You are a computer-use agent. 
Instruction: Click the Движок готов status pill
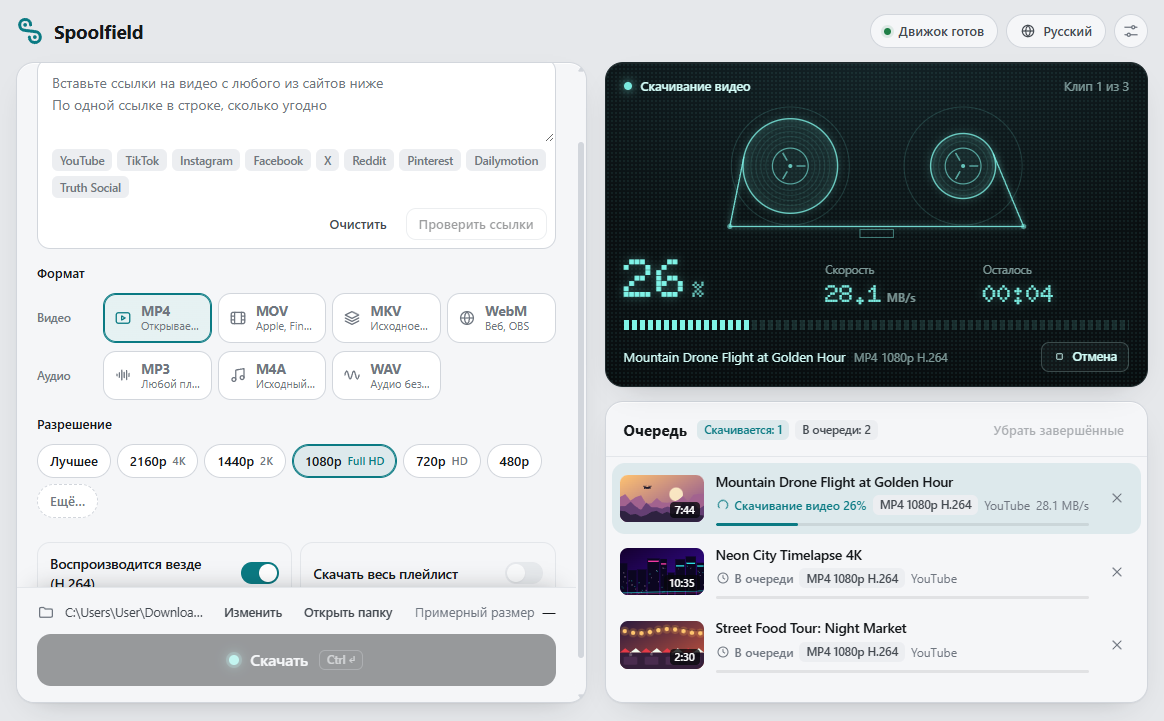click(933, 31)
